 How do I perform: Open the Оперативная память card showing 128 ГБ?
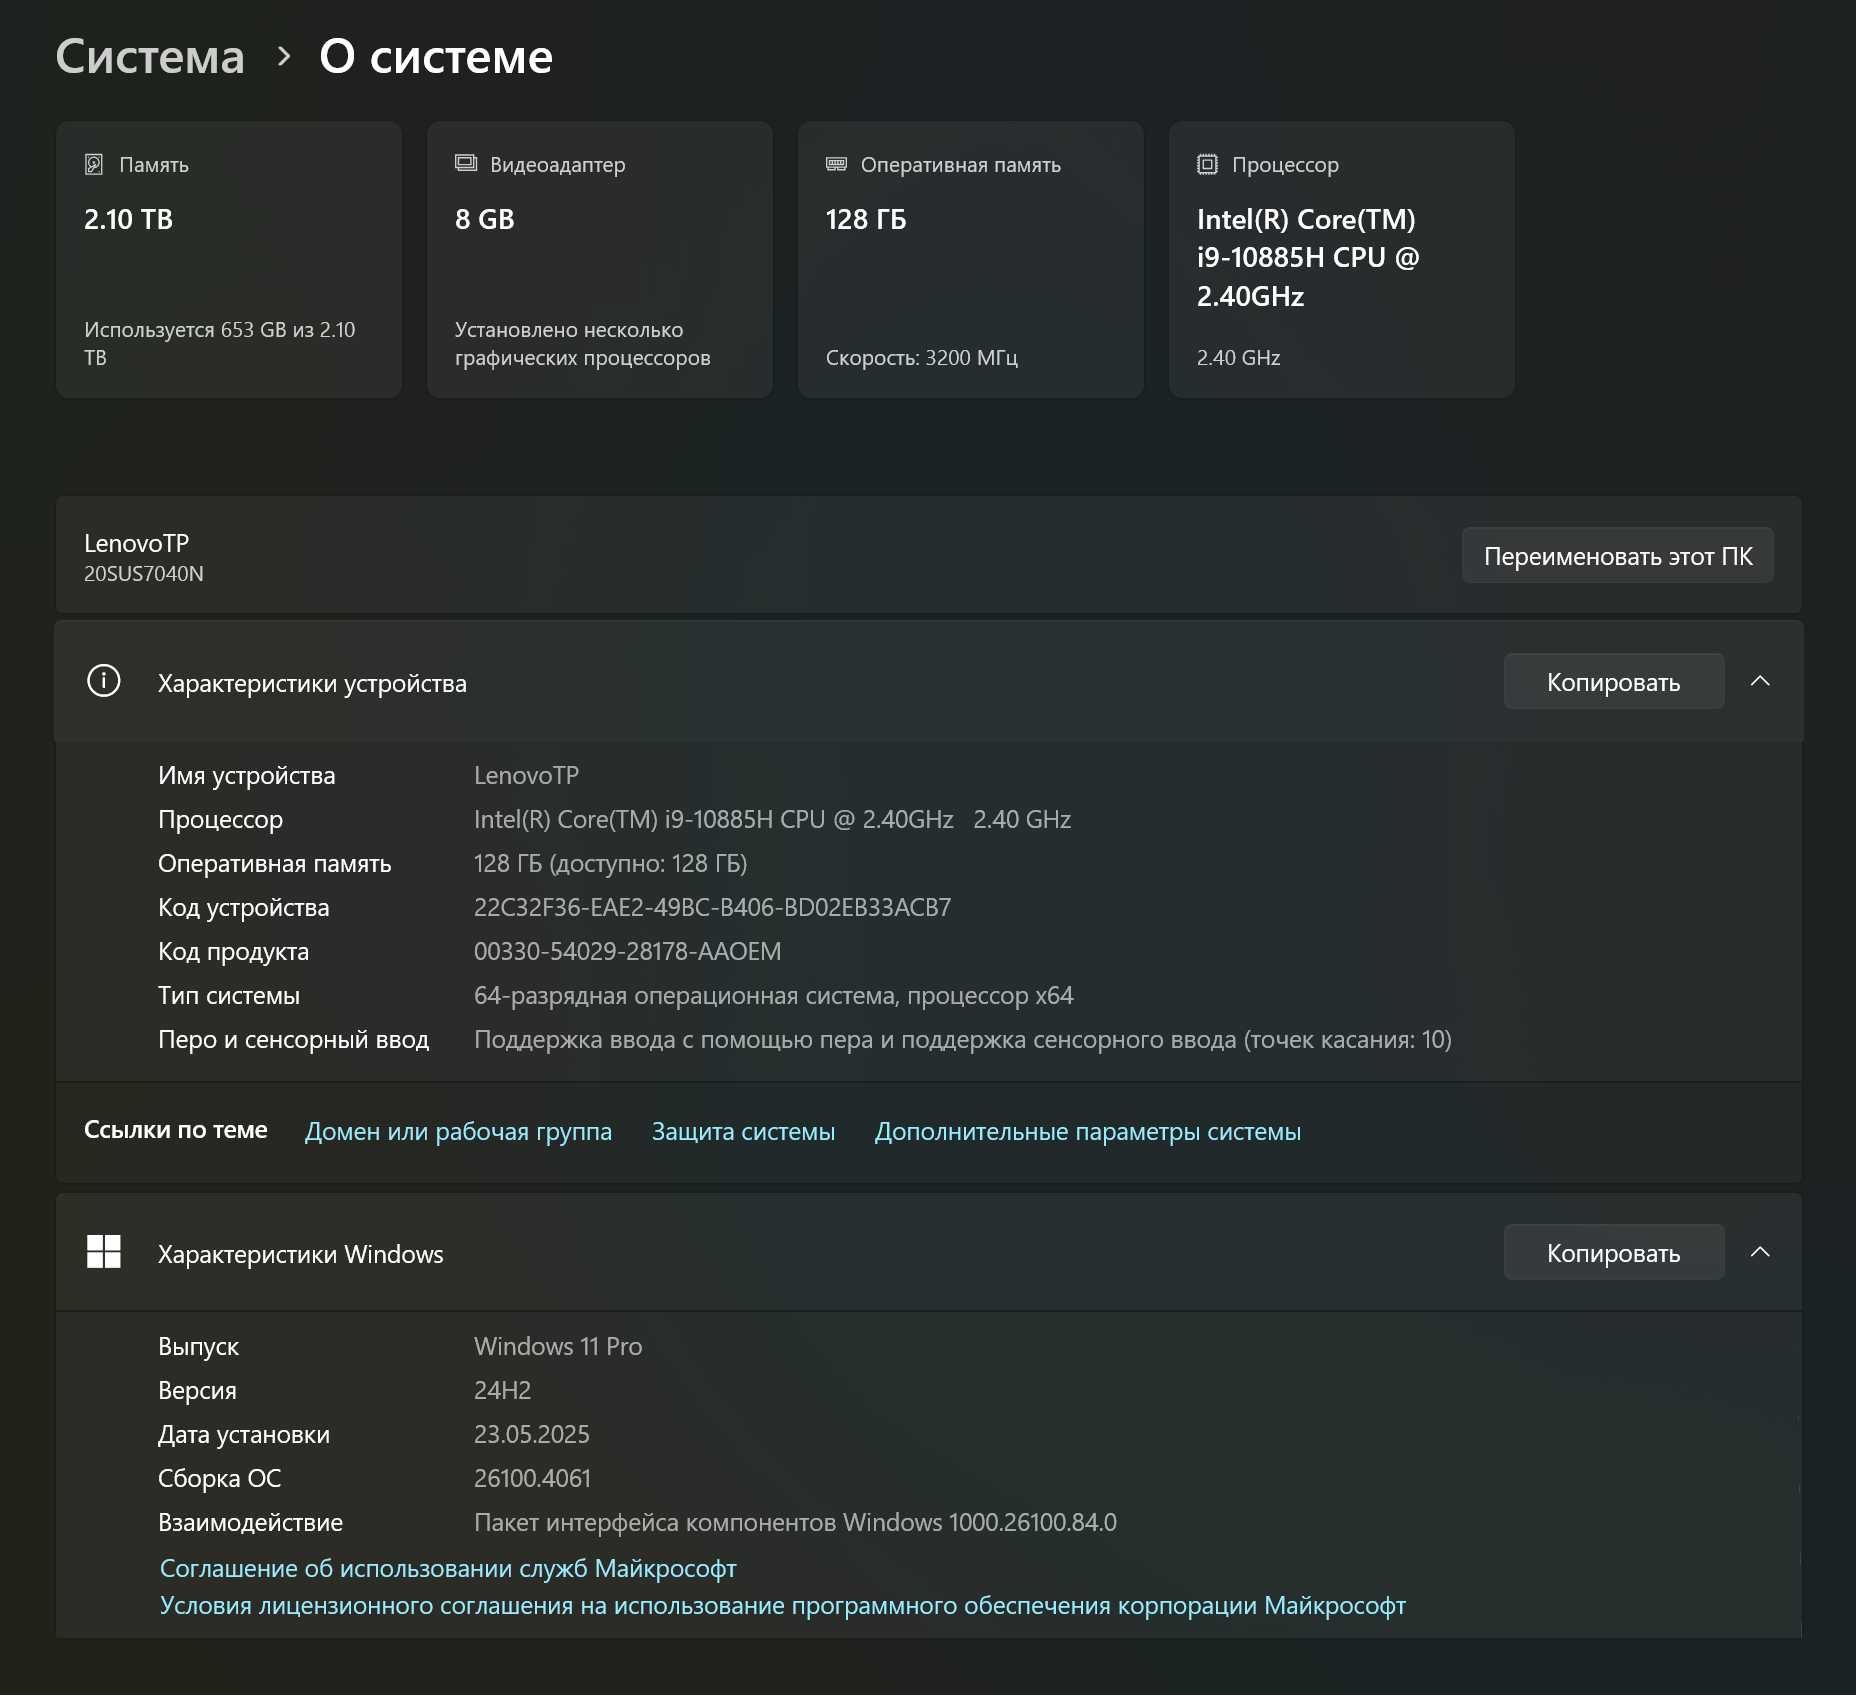[x=971, y=260]
